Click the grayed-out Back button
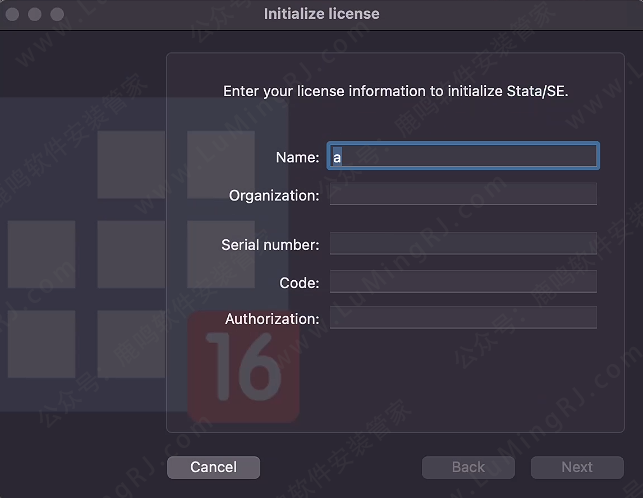 [x=468, y=467]
